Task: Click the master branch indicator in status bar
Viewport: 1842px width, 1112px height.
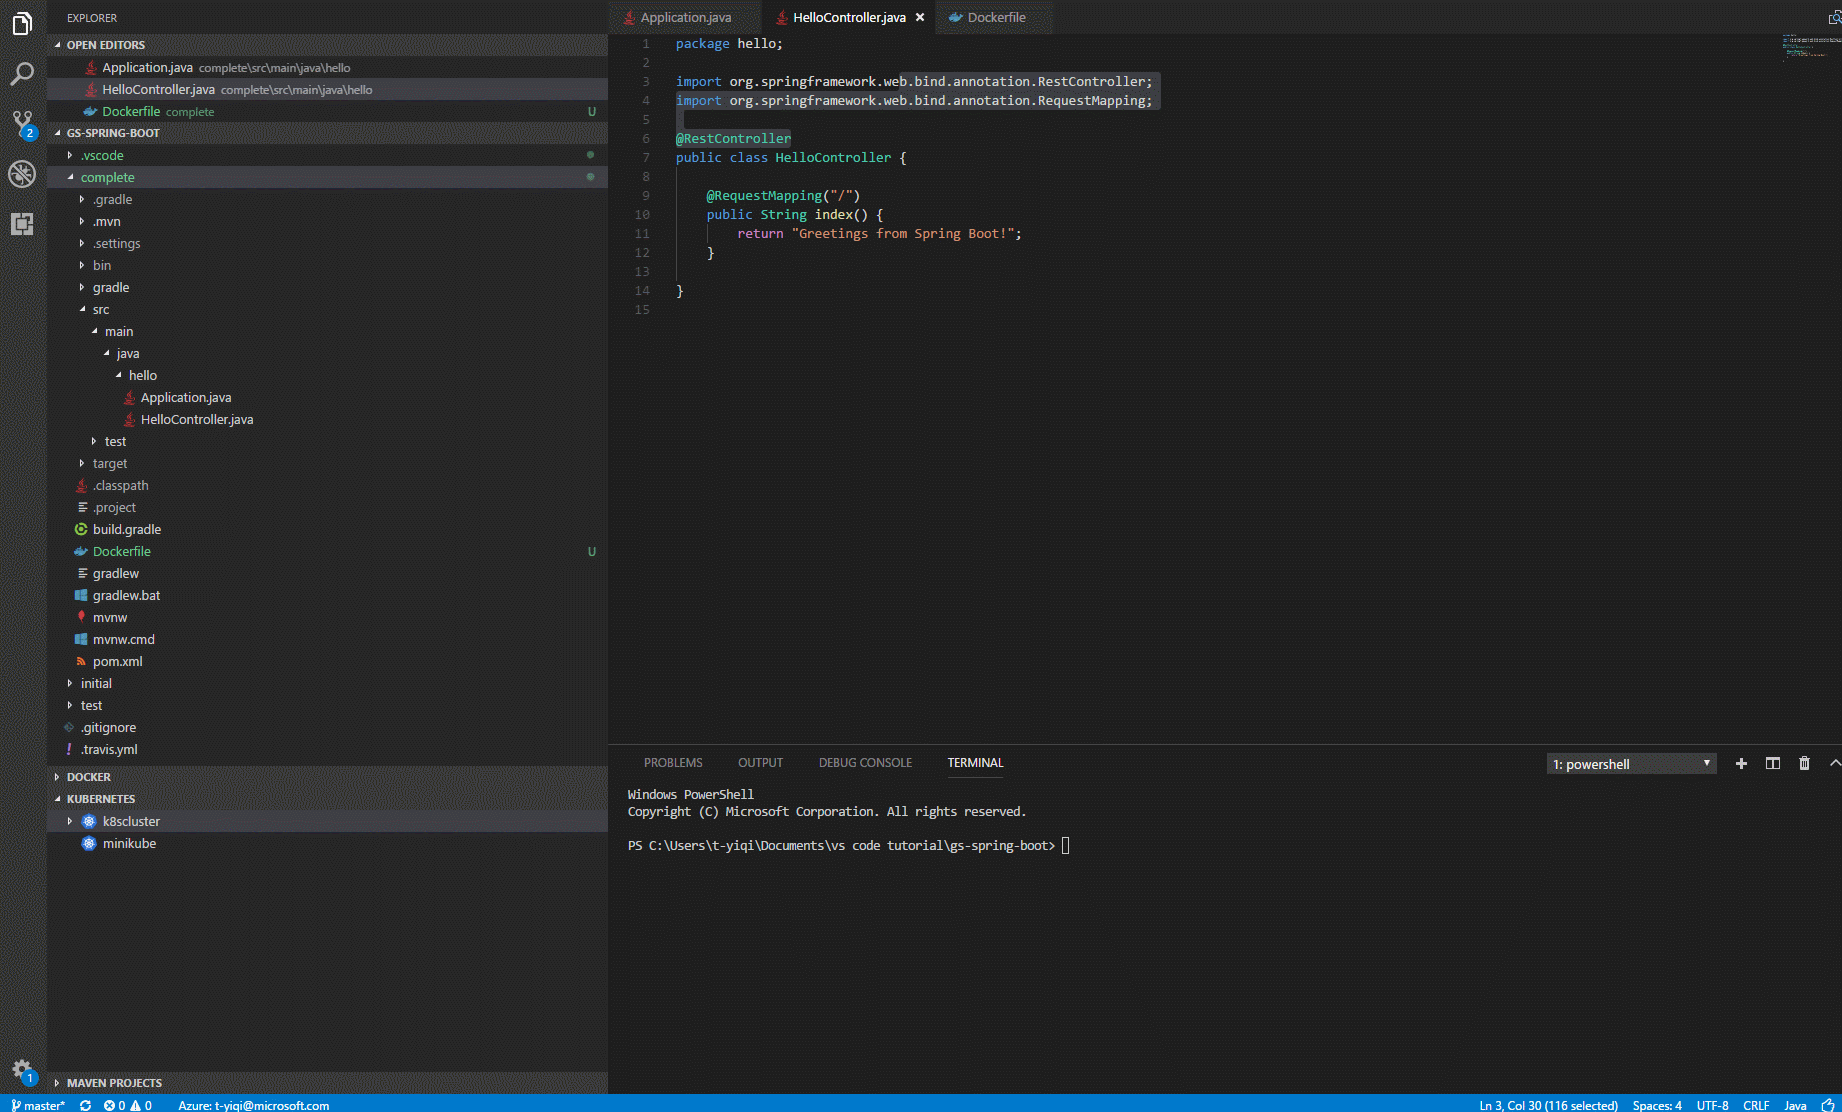Action: [x=38, y=1105]
